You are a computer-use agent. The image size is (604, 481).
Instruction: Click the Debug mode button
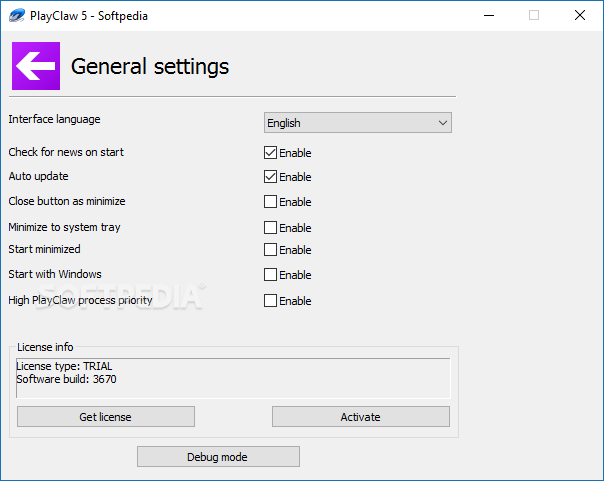218,457
